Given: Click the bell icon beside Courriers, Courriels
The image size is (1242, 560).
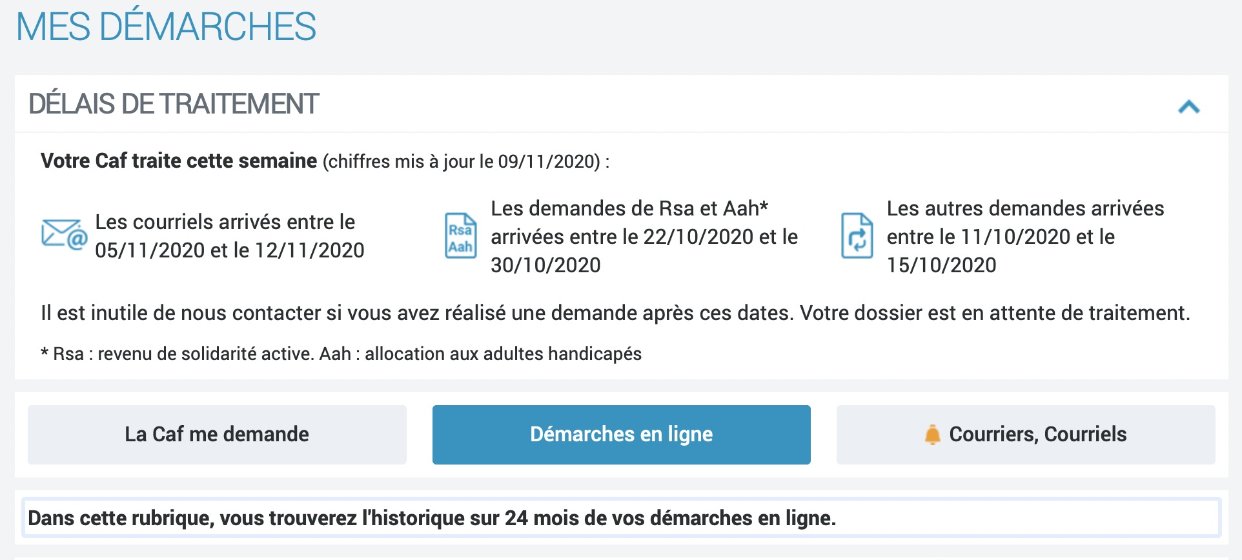Looking at the screenshot, I should (x=933, y=434).
